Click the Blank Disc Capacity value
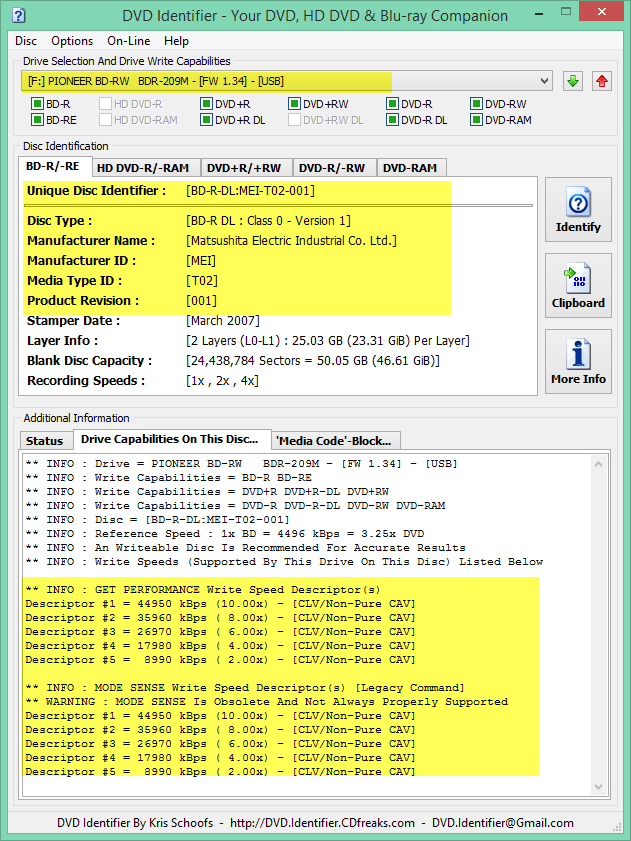Image resolution: width=631 pixels, height=841 pixels. click(x=313, y=360)
